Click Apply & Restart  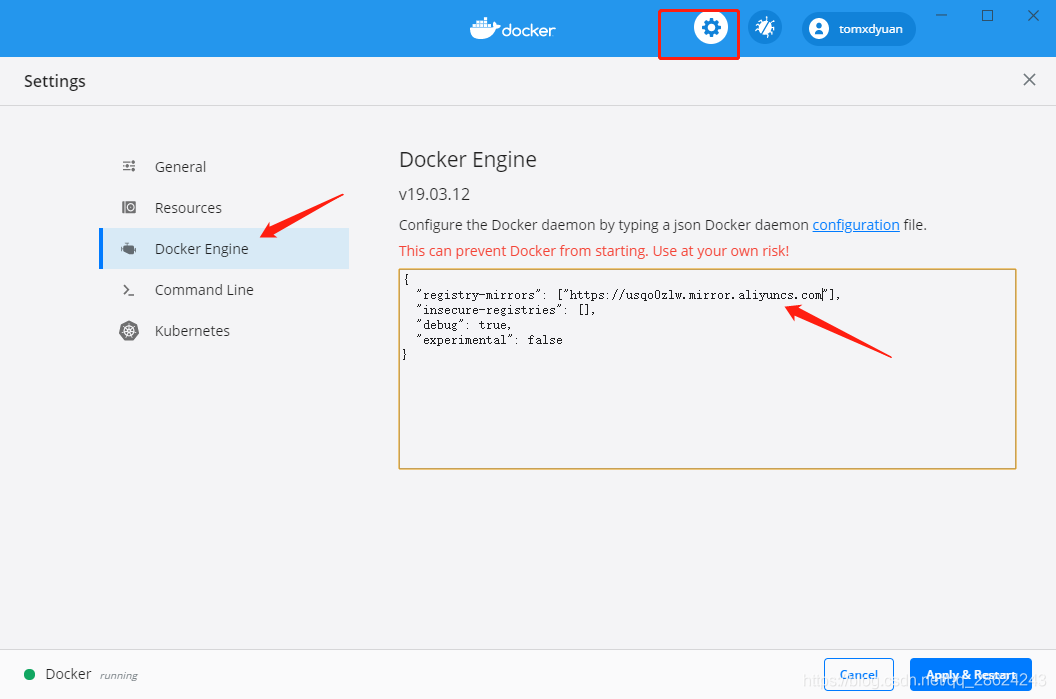970,674
